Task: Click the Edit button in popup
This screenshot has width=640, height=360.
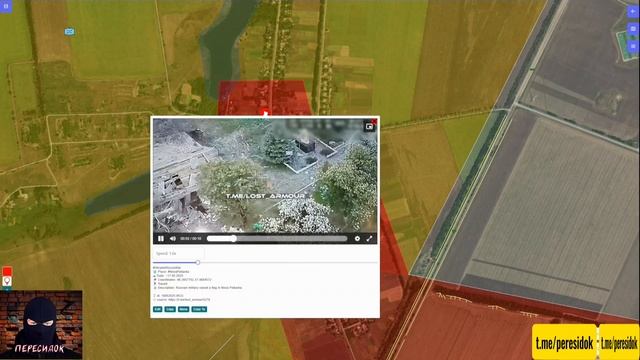Action: pyautogui.click(x=158, y=309)
